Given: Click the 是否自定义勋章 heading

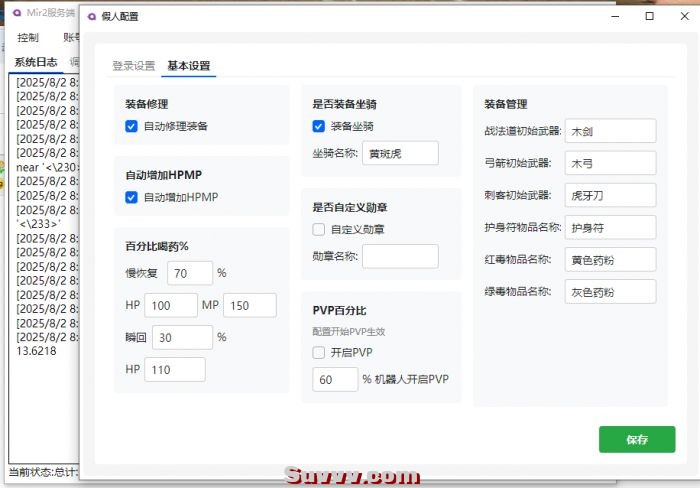Looking at the screenshot, I should [350, 207].
